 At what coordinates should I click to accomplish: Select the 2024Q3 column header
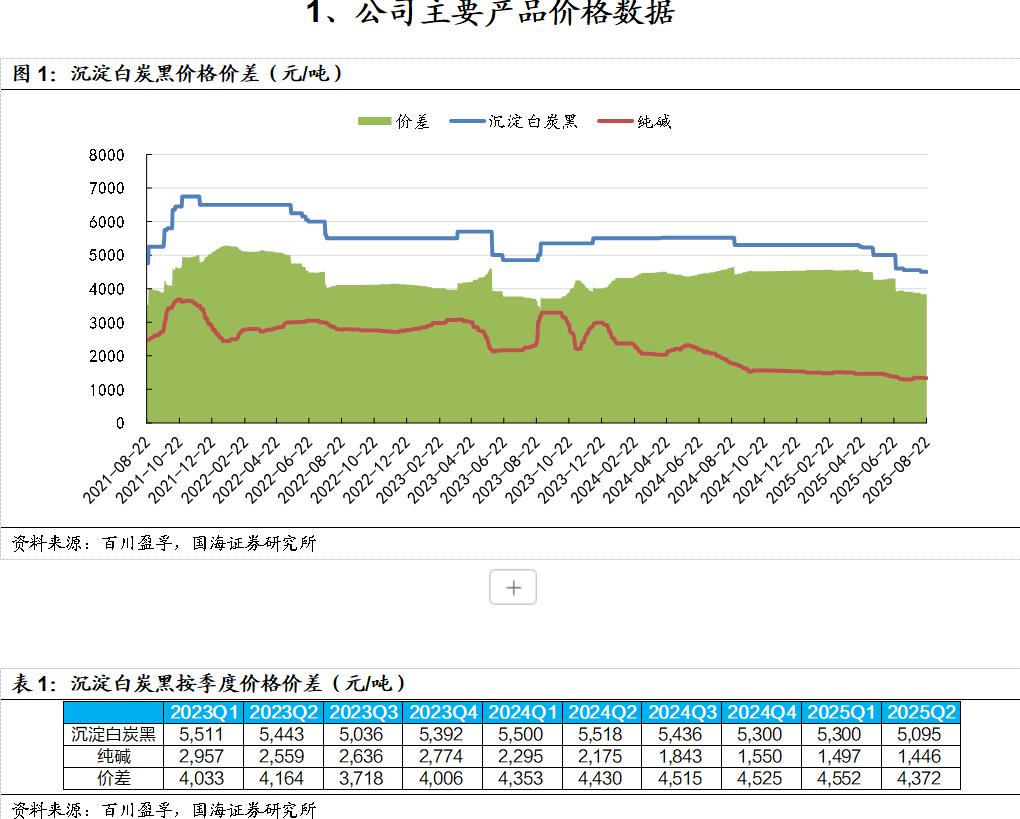[x=682, y=712]
